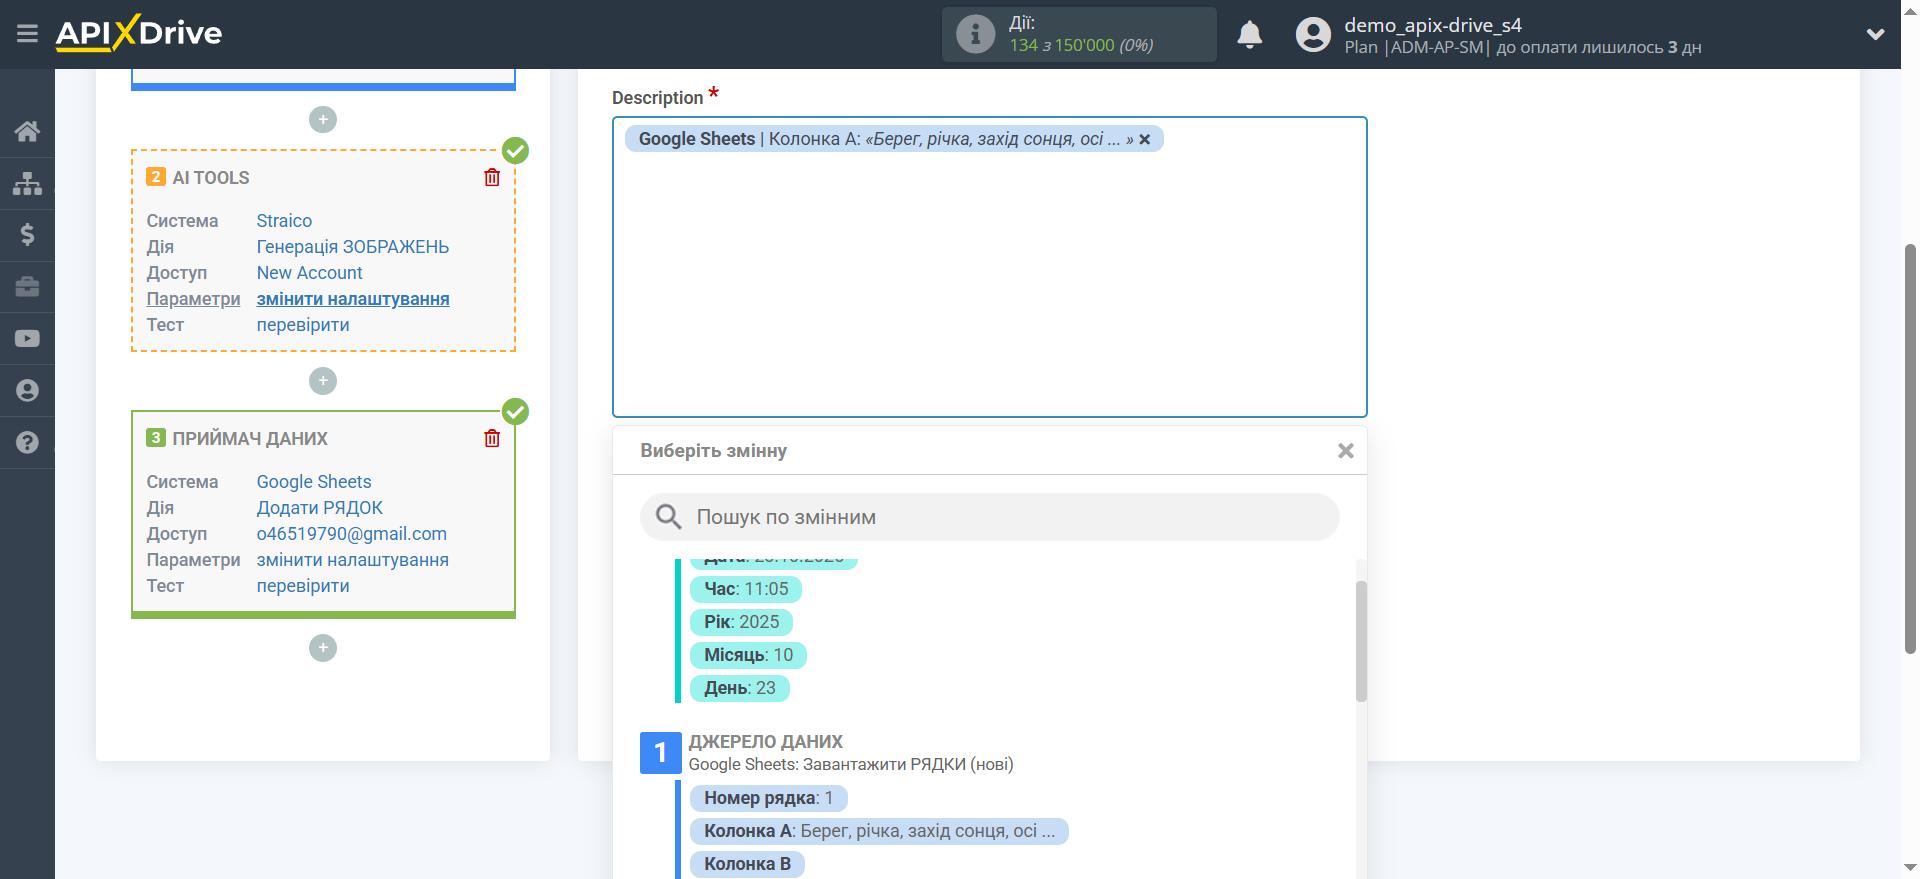Add a step below the ПРИЙМАЧ ДАНИХ block
This screenshot has height=879, width=1920.
322,648
